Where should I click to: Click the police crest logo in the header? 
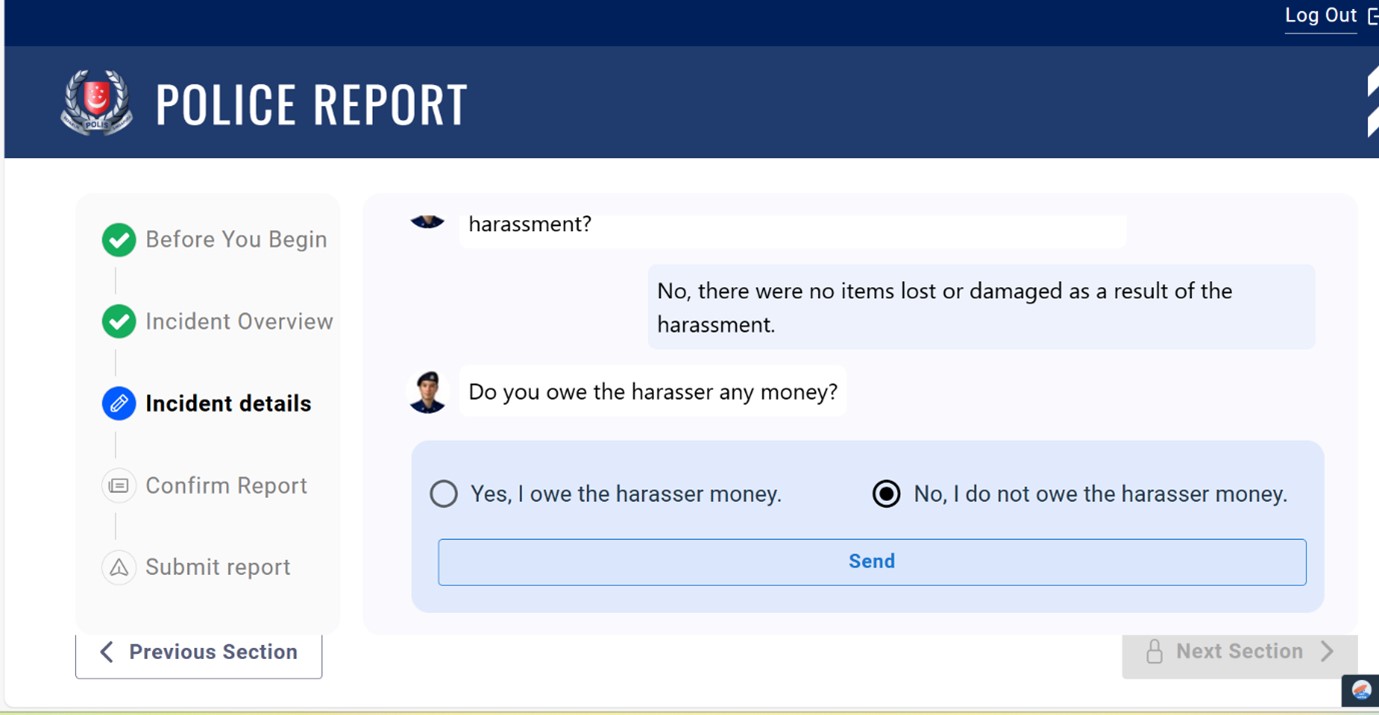click(96, 102)
